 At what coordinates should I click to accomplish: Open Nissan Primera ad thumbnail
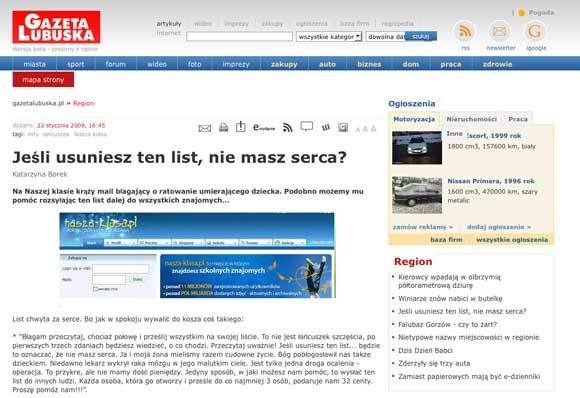417,195
